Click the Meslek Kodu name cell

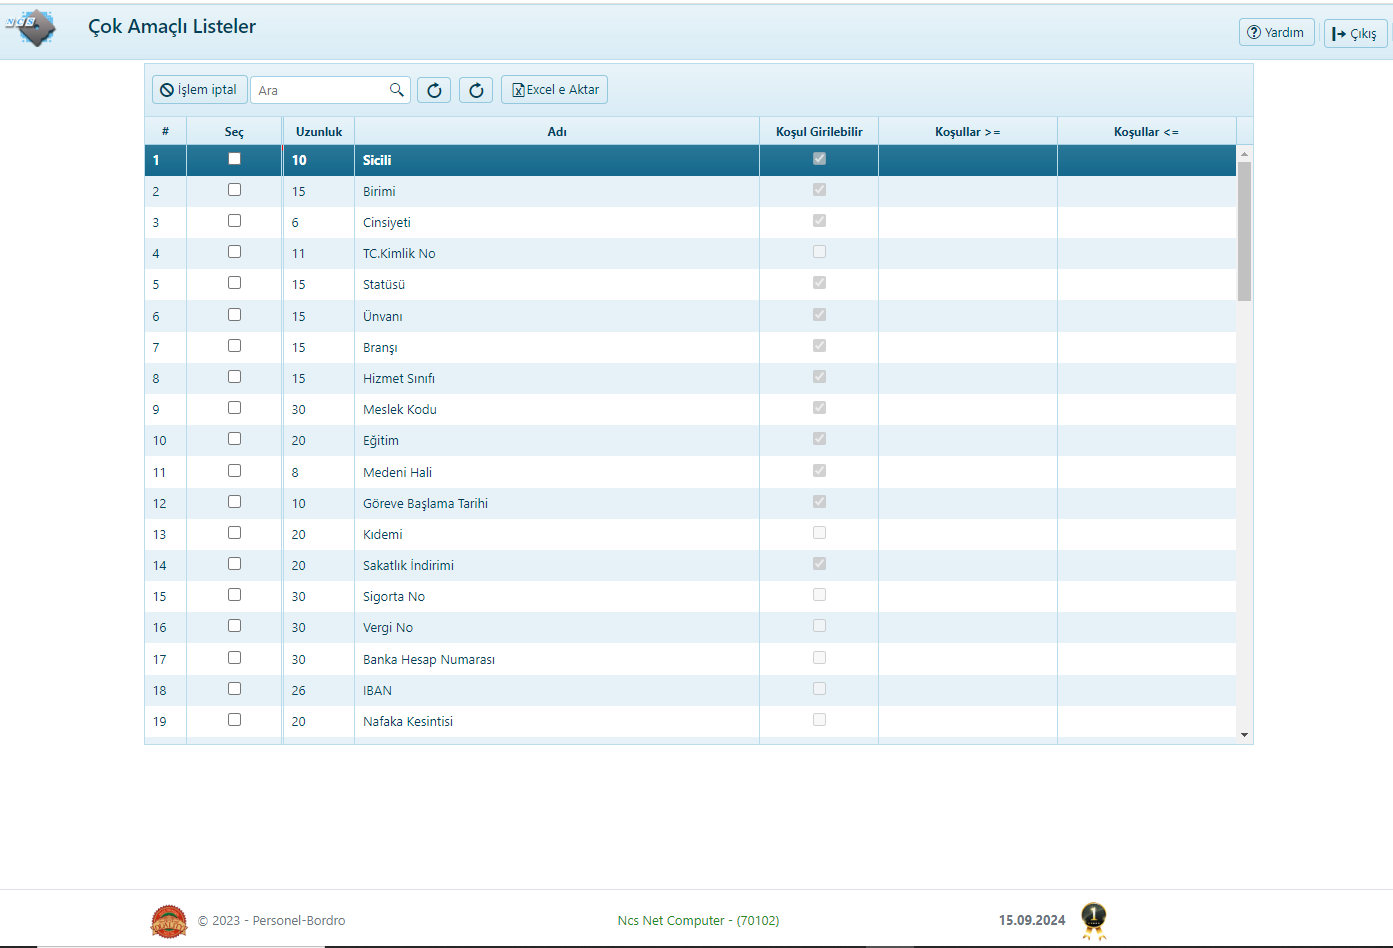(x=557, y=409)
